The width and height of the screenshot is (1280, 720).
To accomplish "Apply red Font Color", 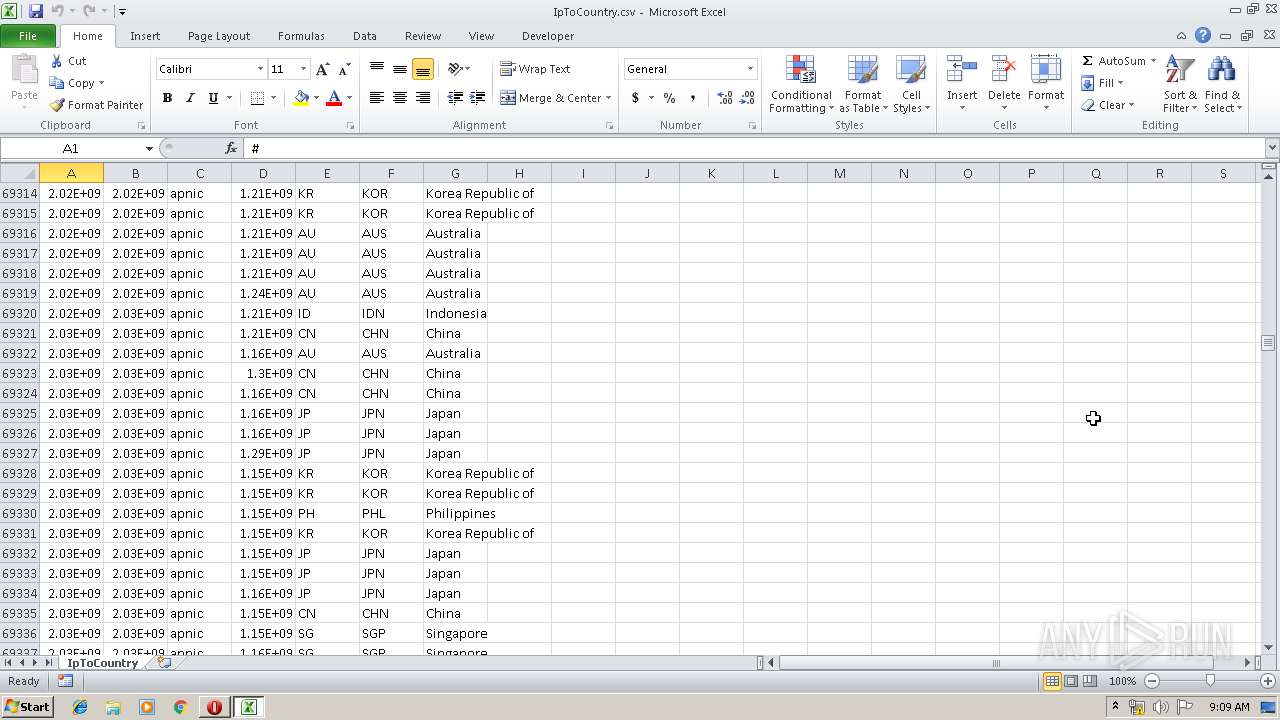I will pos(334,98).
